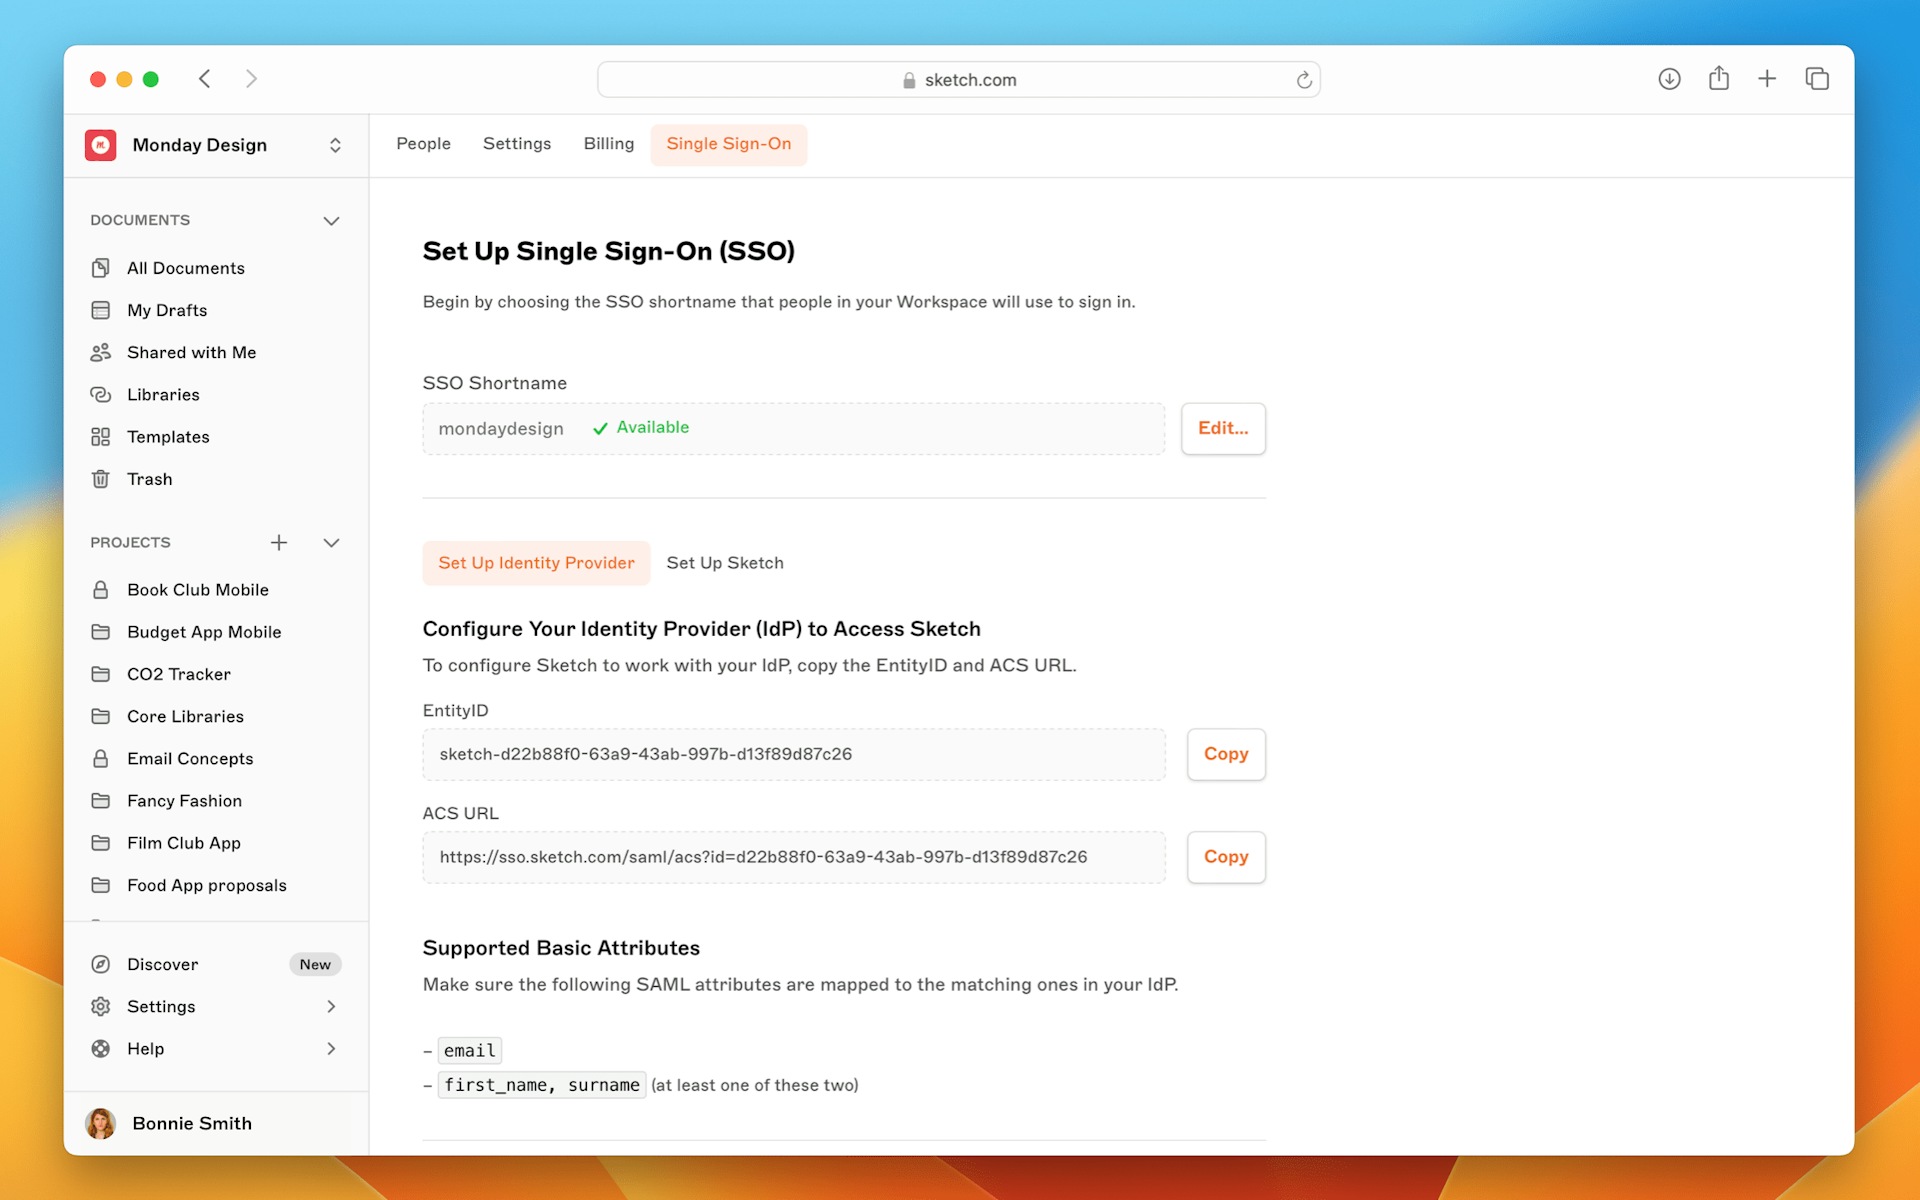Click the My Drafts icon
The image size is (1920, 1200).
coord(100,310)
